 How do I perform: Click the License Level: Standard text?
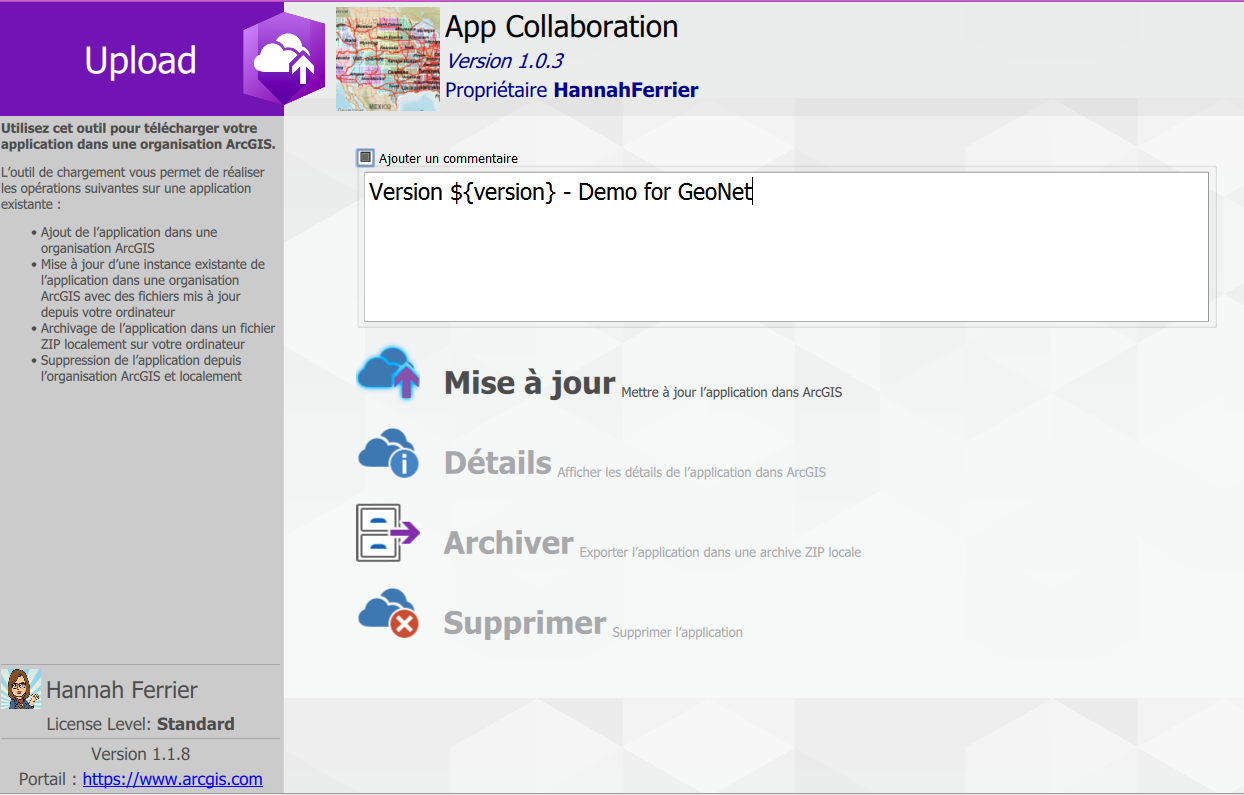[141, 724]
